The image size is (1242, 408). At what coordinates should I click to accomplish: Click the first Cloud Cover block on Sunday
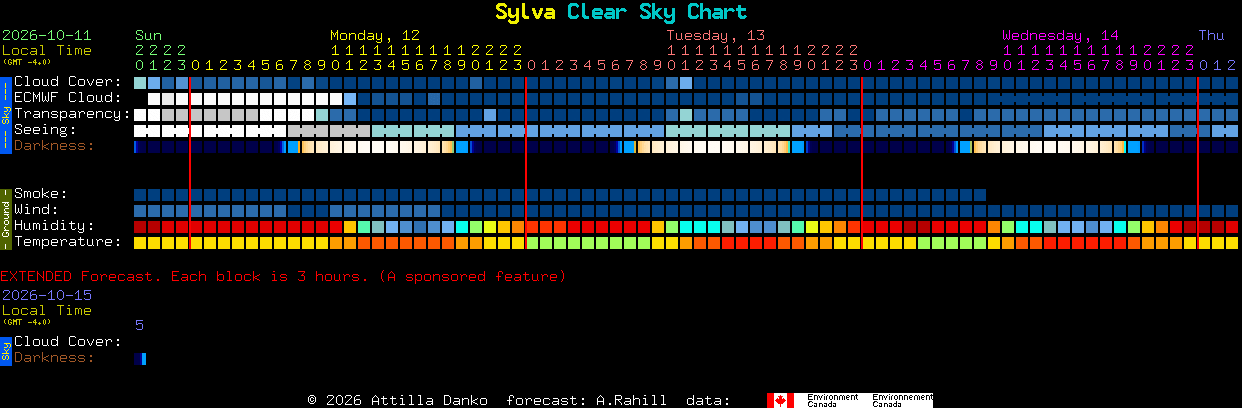(x=140, y=82)
